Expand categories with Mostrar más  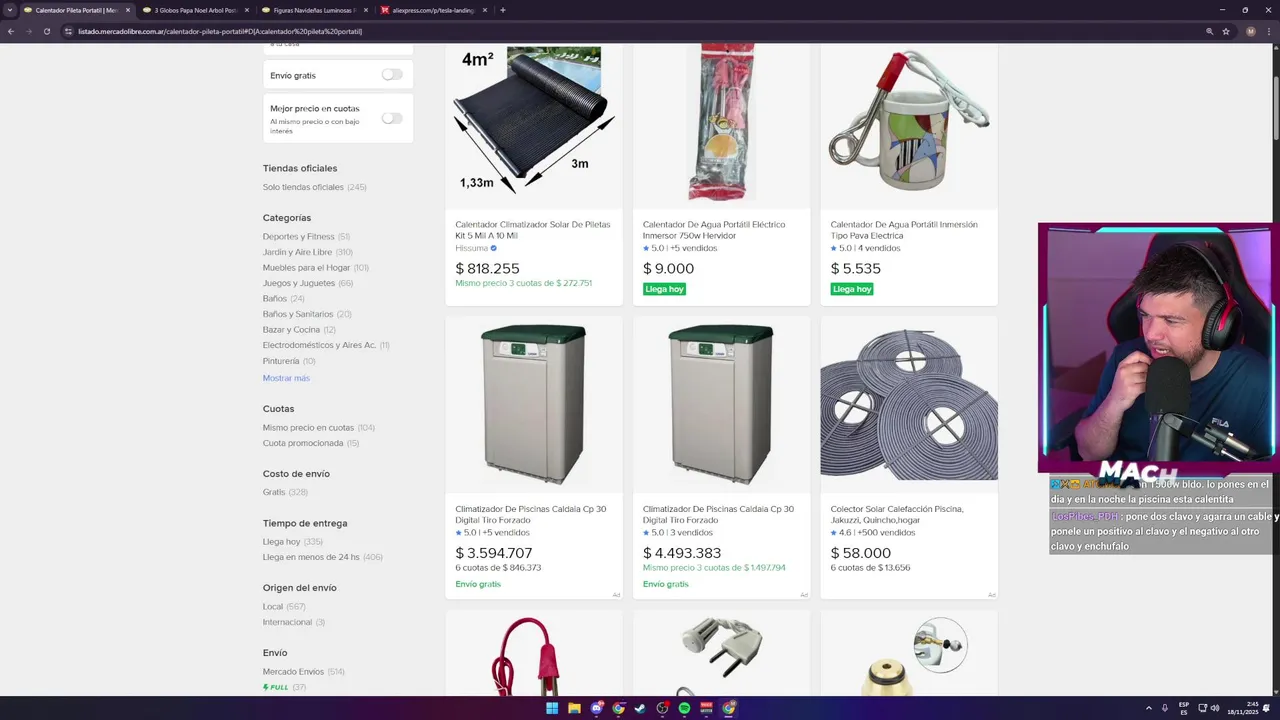pos(286,378)
